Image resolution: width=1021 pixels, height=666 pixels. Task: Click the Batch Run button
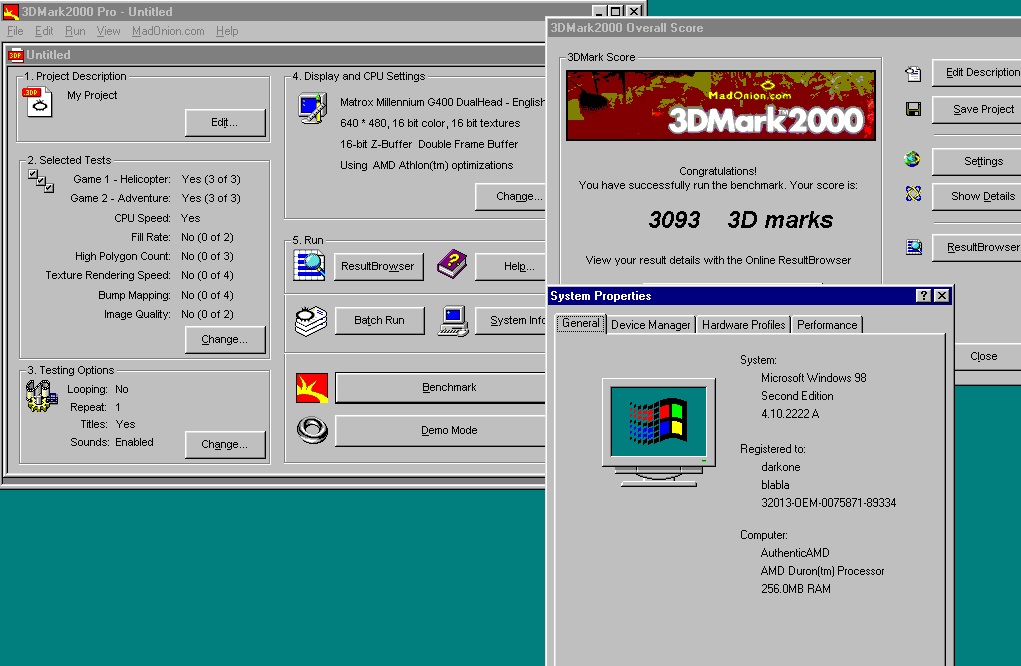pyautogui.click(x=379, y=320)
